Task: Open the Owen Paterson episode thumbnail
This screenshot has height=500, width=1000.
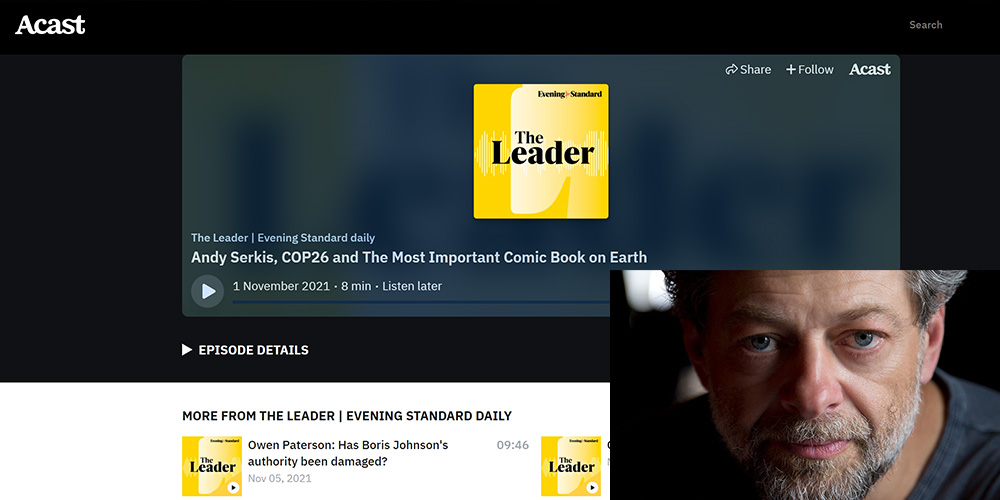Action: (x=212, y=466)
